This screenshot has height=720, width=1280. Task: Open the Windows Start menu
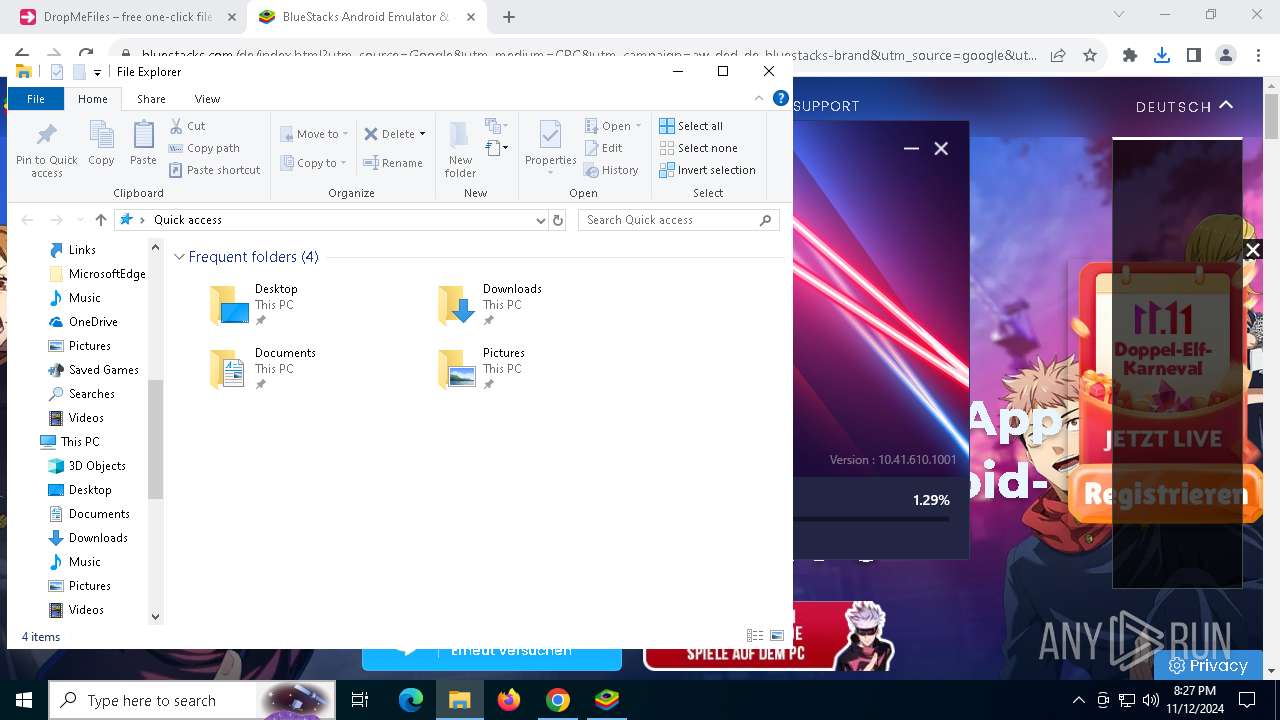(x=24, y=700)
